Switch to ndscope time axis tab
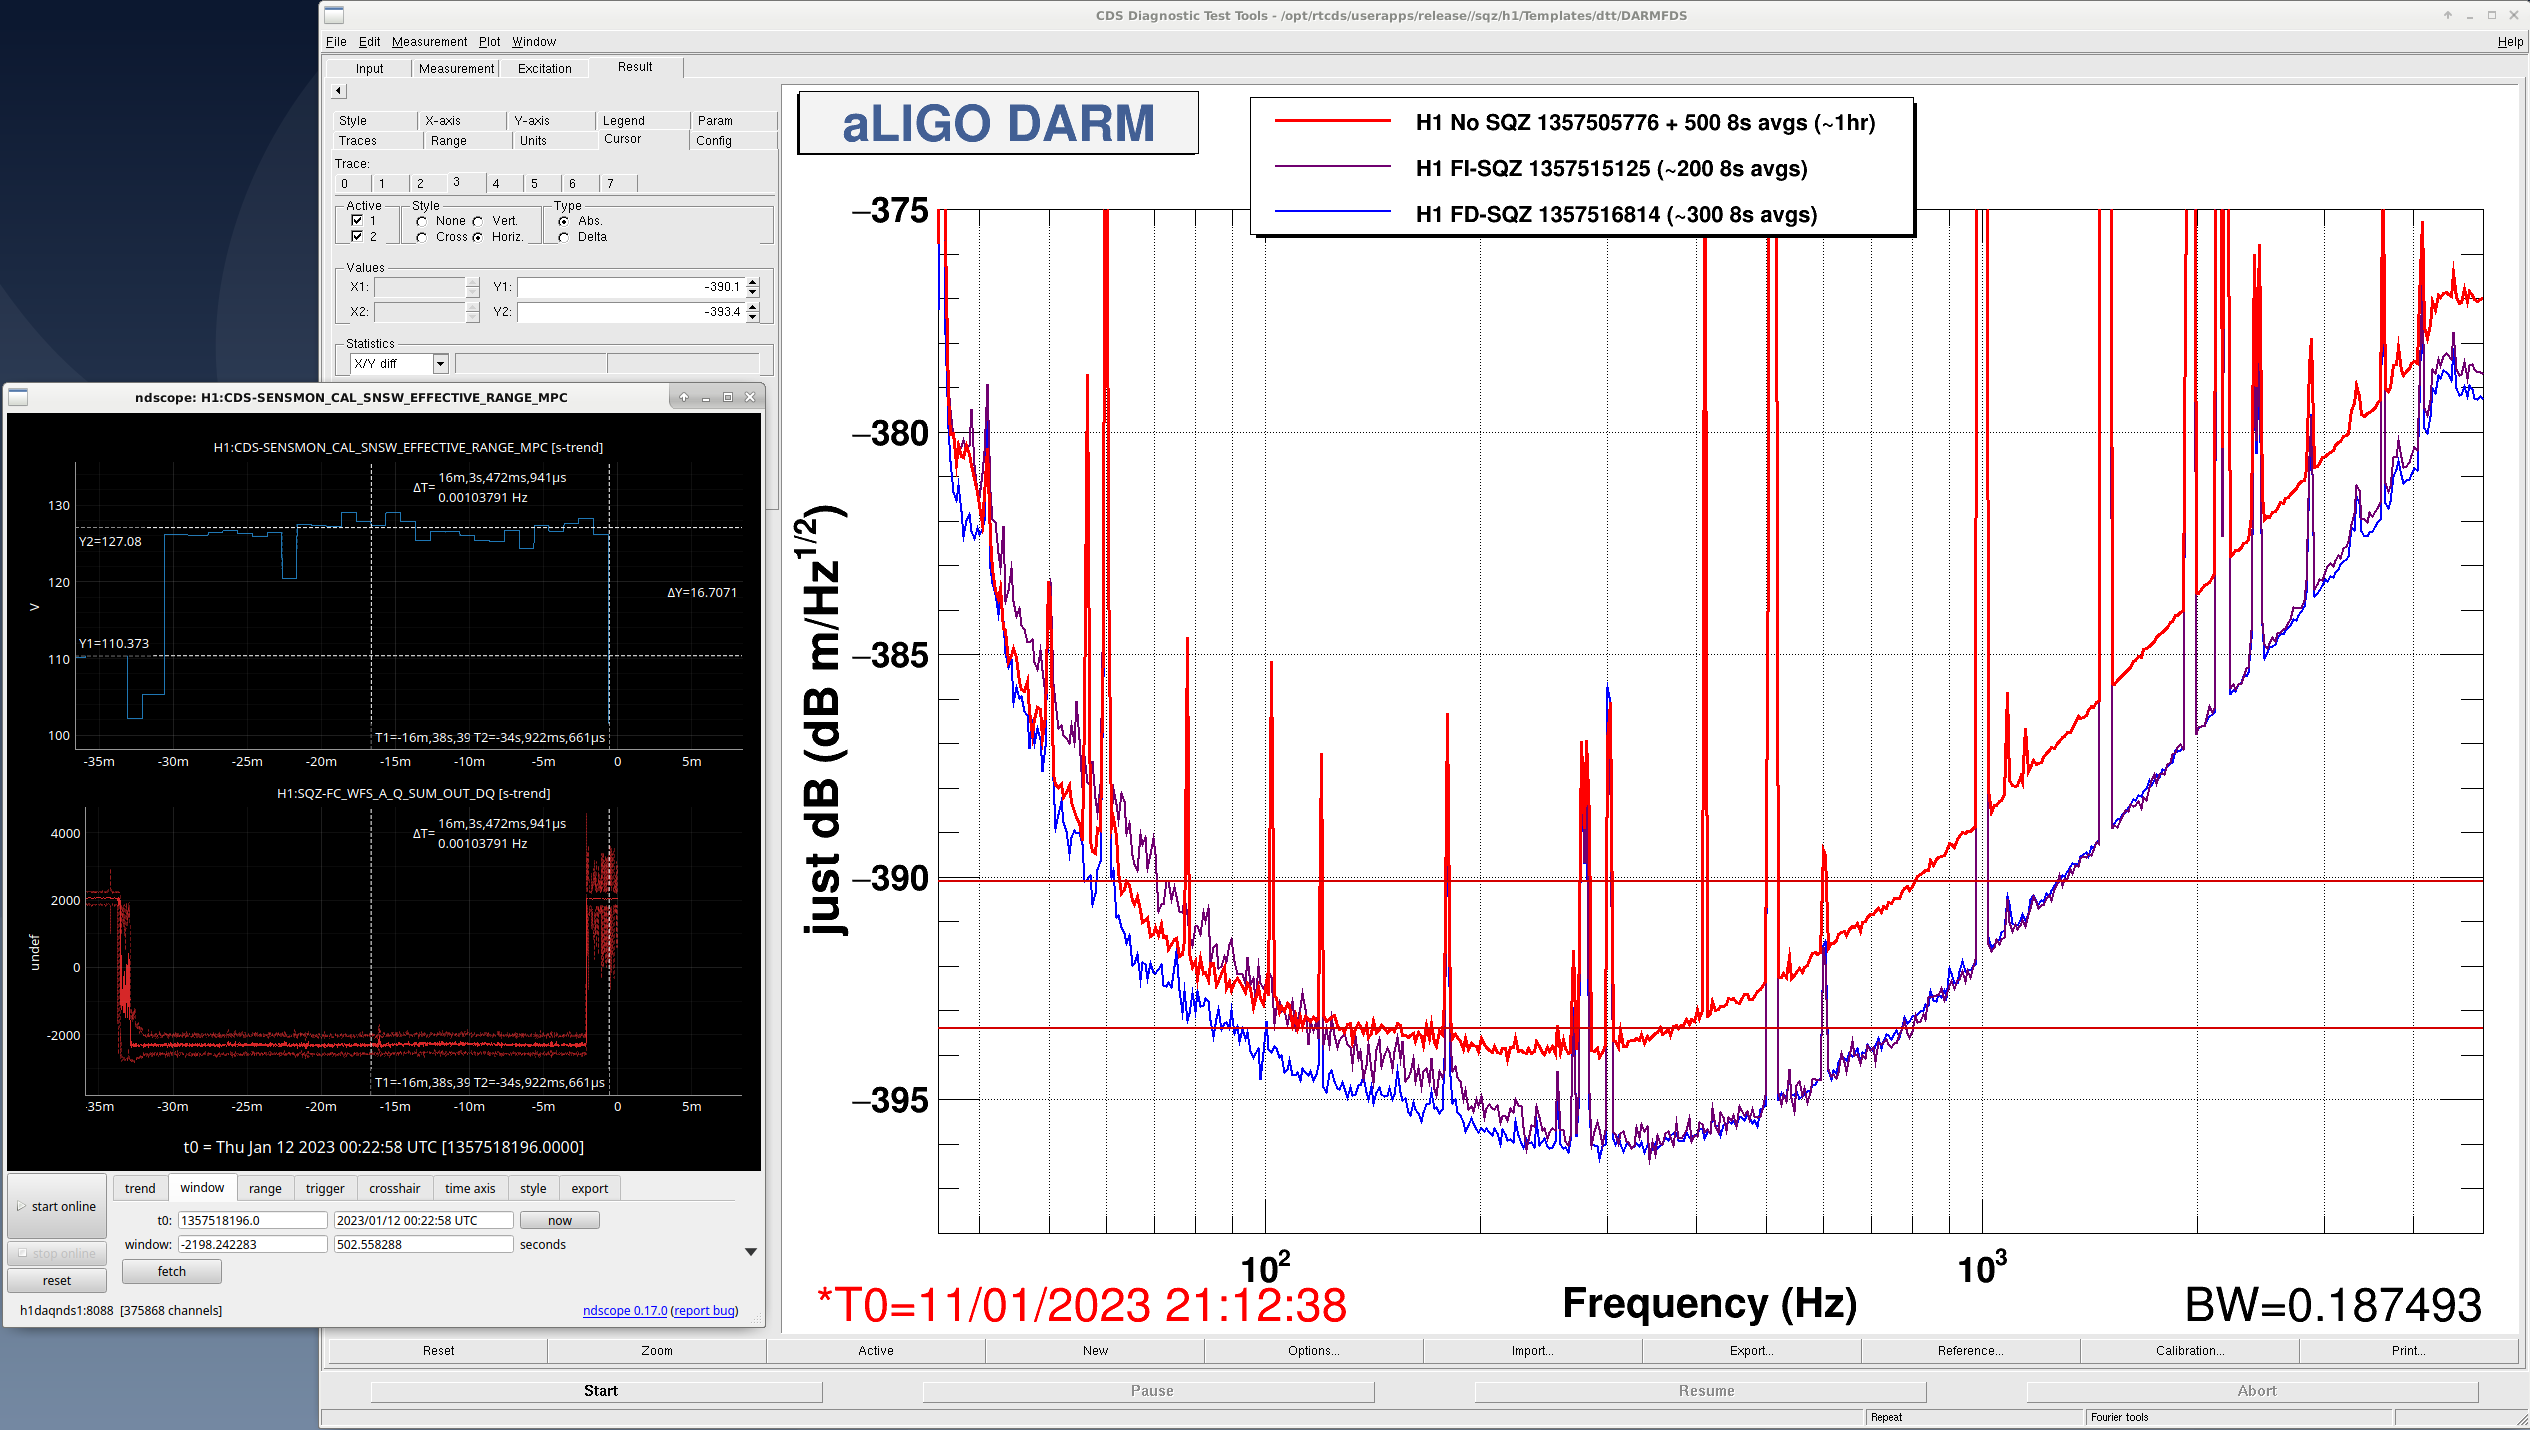This screenshot has height=1430, width=2530. pyautogui.click(x=470, y=1189)
